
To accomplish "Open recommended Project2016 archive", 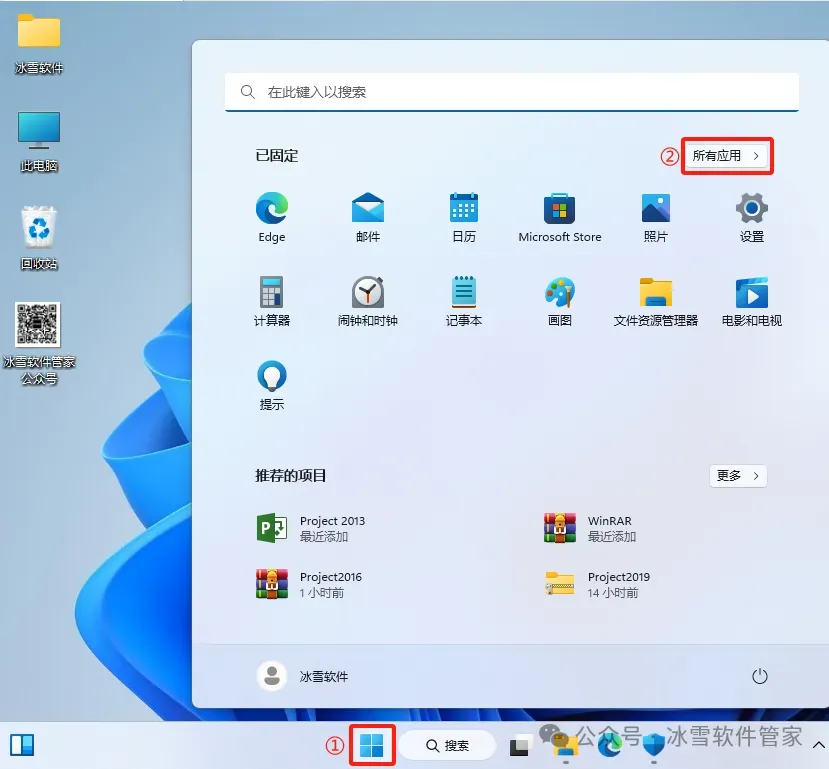I will (x=309, y=584).
